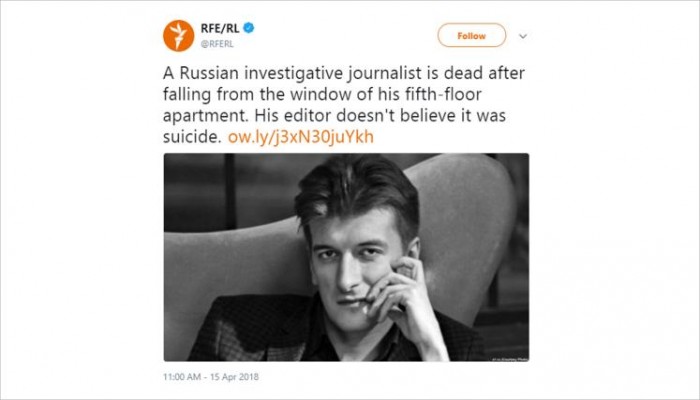Click the 15 Apr 2018 date
700x400 pixels.
pos(234,377)
